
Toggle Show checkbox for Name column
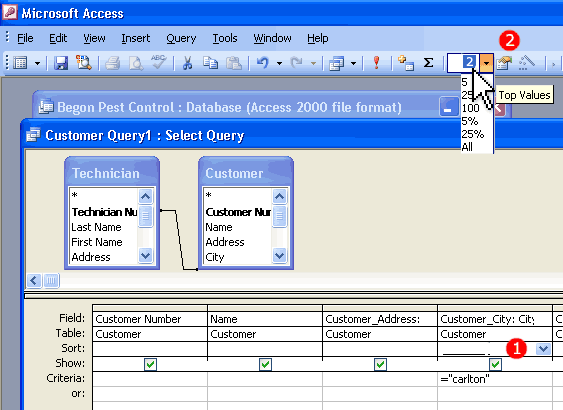coord(265,364)
